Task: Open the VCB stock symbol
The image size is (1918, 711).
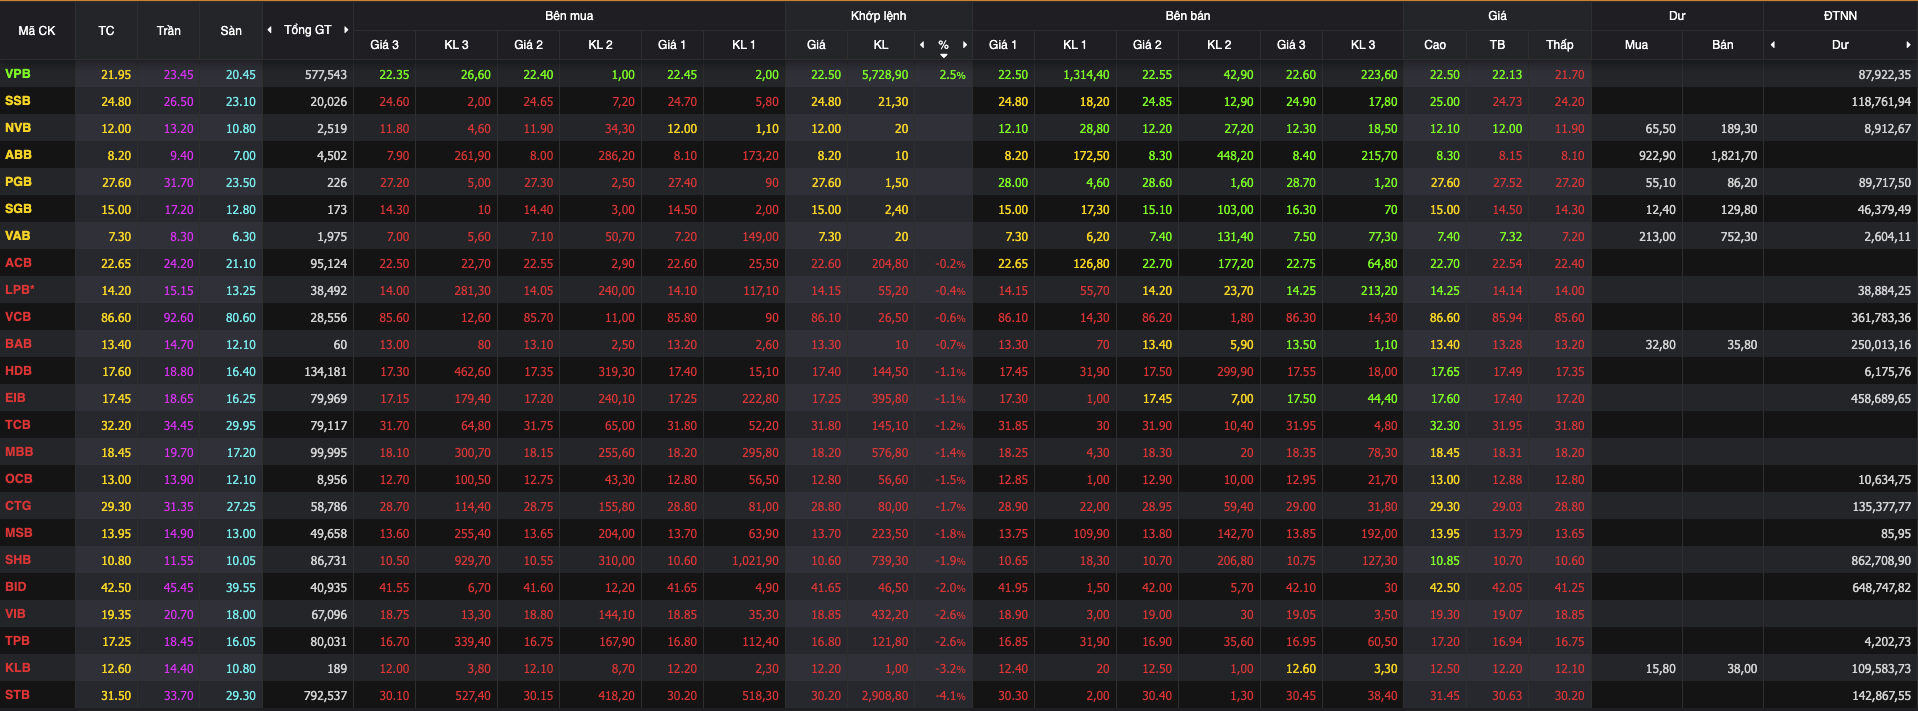Action: pyautogui.click(x=18, y=317)
